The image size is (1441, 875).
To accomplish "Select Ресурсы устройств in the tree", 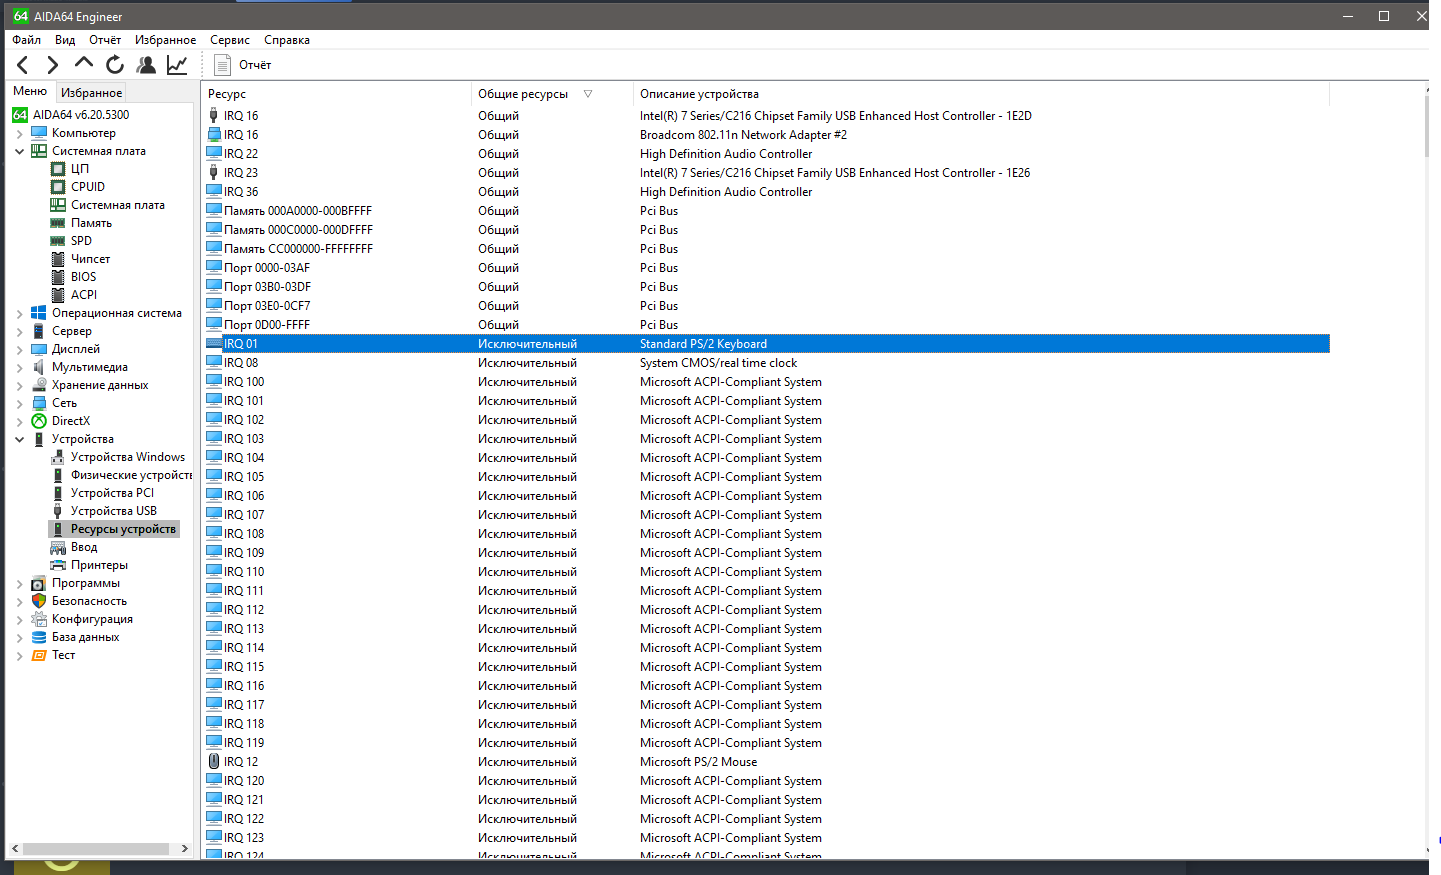I will coord(123,529).
